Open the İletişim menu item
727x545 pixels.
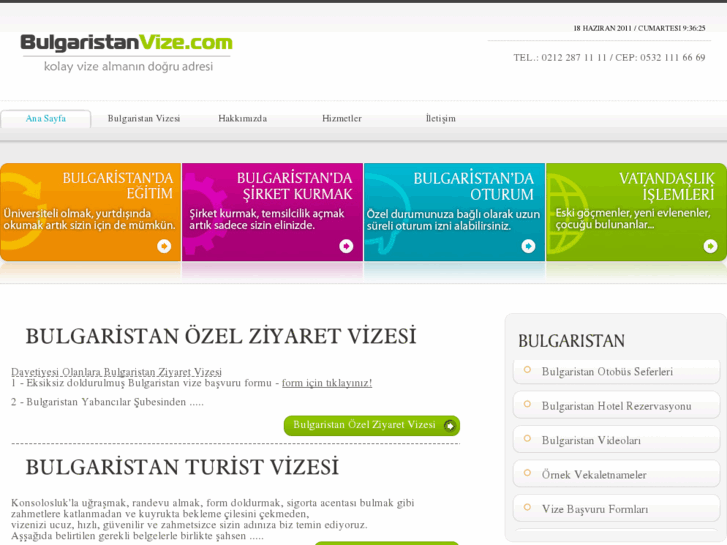click(x=440, y=119)
